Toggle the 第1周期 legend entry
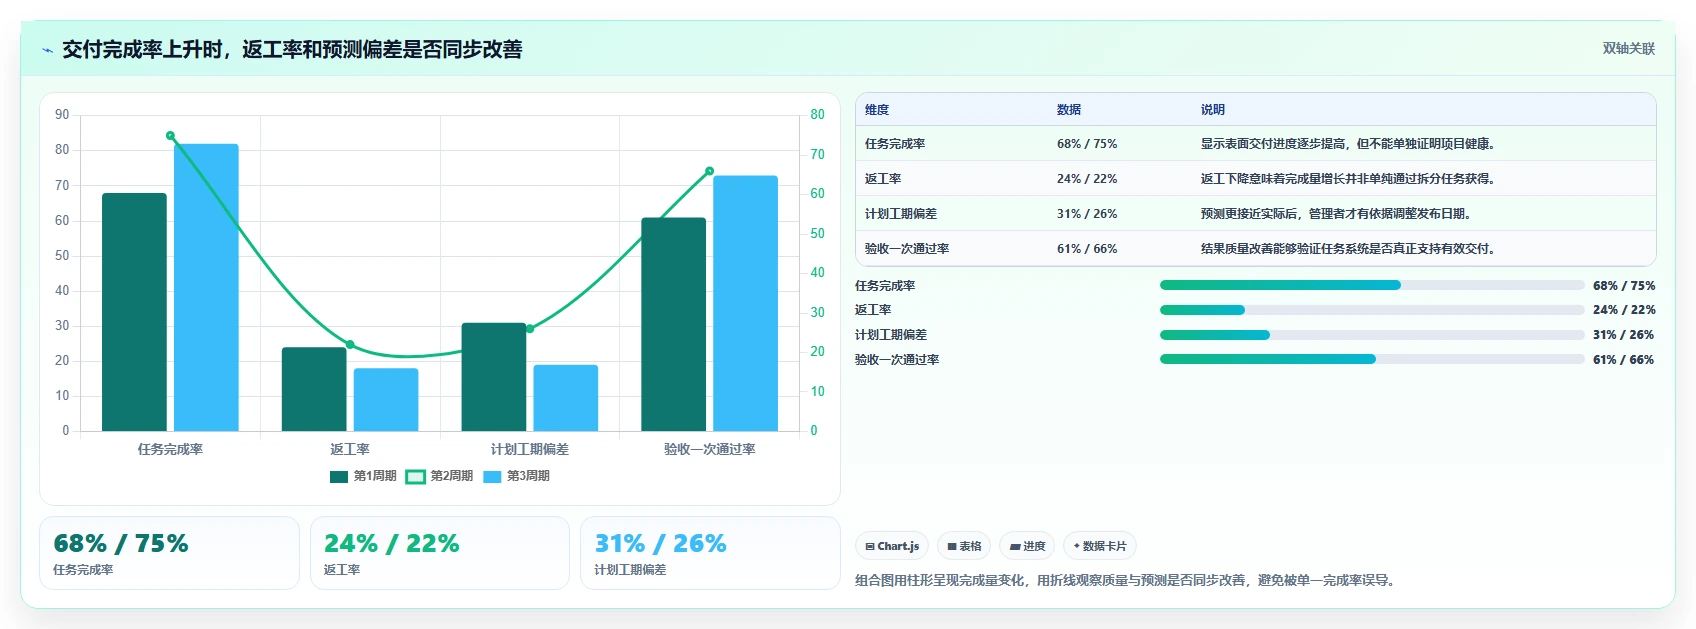The height and width of the screenshot is (629, 1696). point(363,476)
